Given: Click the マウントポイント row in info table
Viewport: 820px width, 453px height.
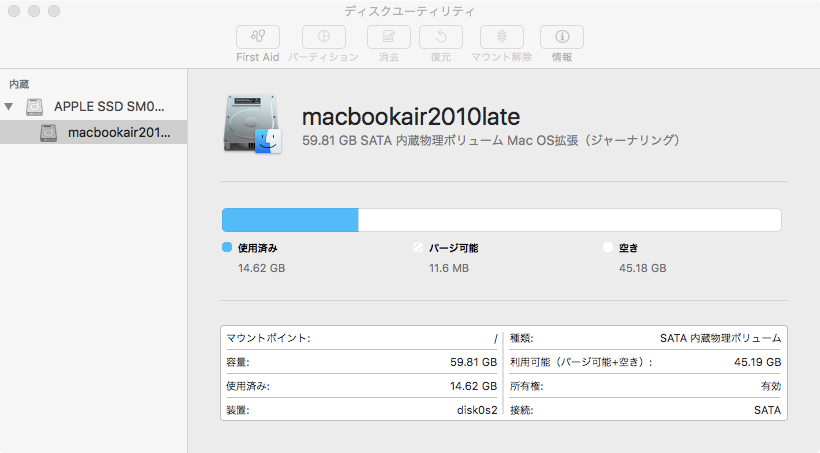Looking at the screenshot, I should coord(362,338).
